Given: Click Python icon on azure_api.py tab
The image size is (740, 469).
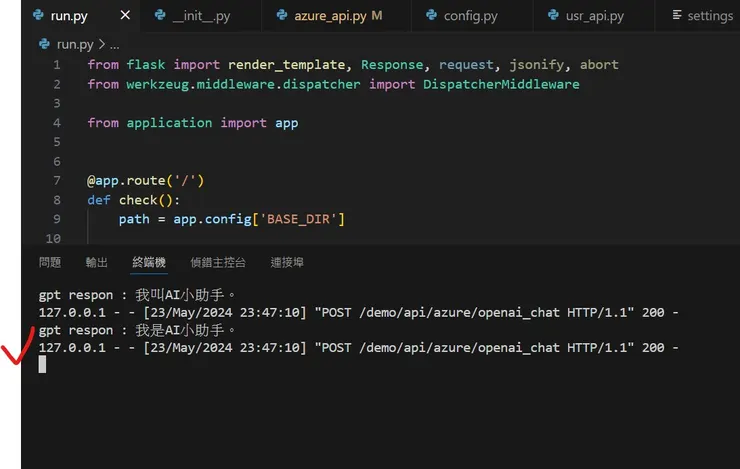Looking at the screenshot, I should (282, 15).
